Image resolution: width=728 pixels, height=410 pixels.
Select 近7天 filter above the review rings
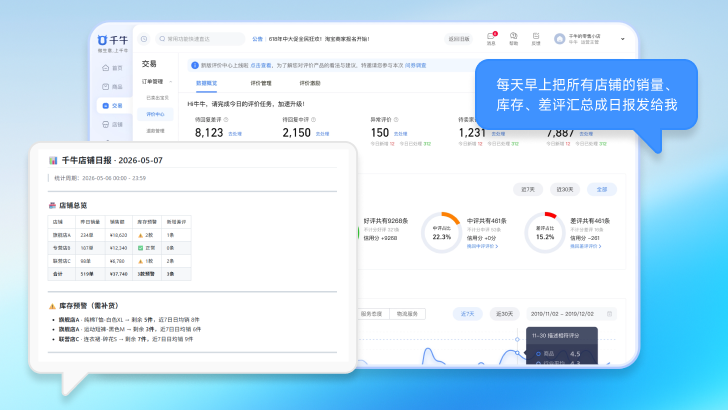coord(528,189)
